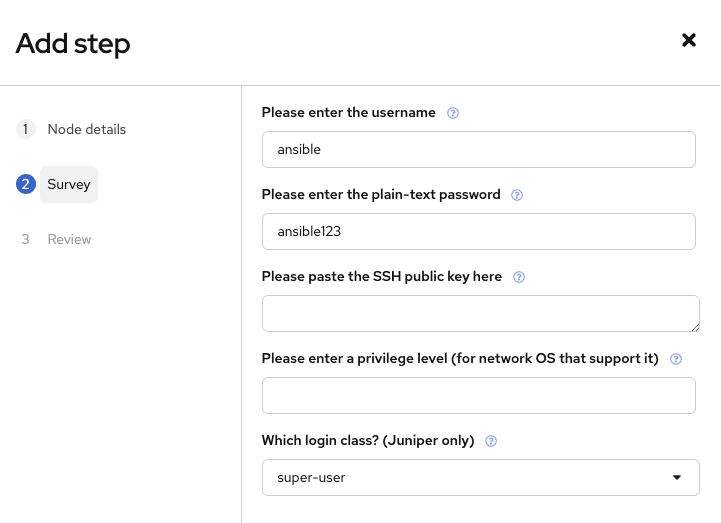Go to Node details step
The image size is (721, 523).
(86, 129)
